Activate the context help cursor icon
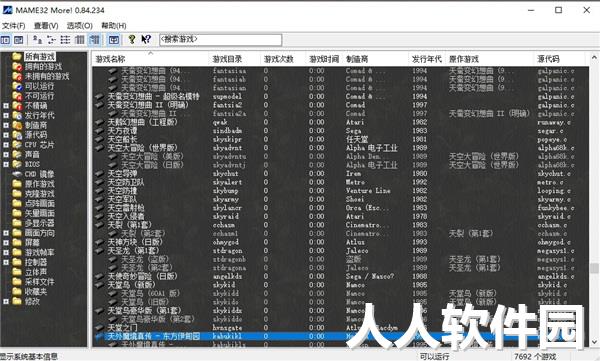The width and height of the screenshot is (600, 361). (x=146, y=39)
